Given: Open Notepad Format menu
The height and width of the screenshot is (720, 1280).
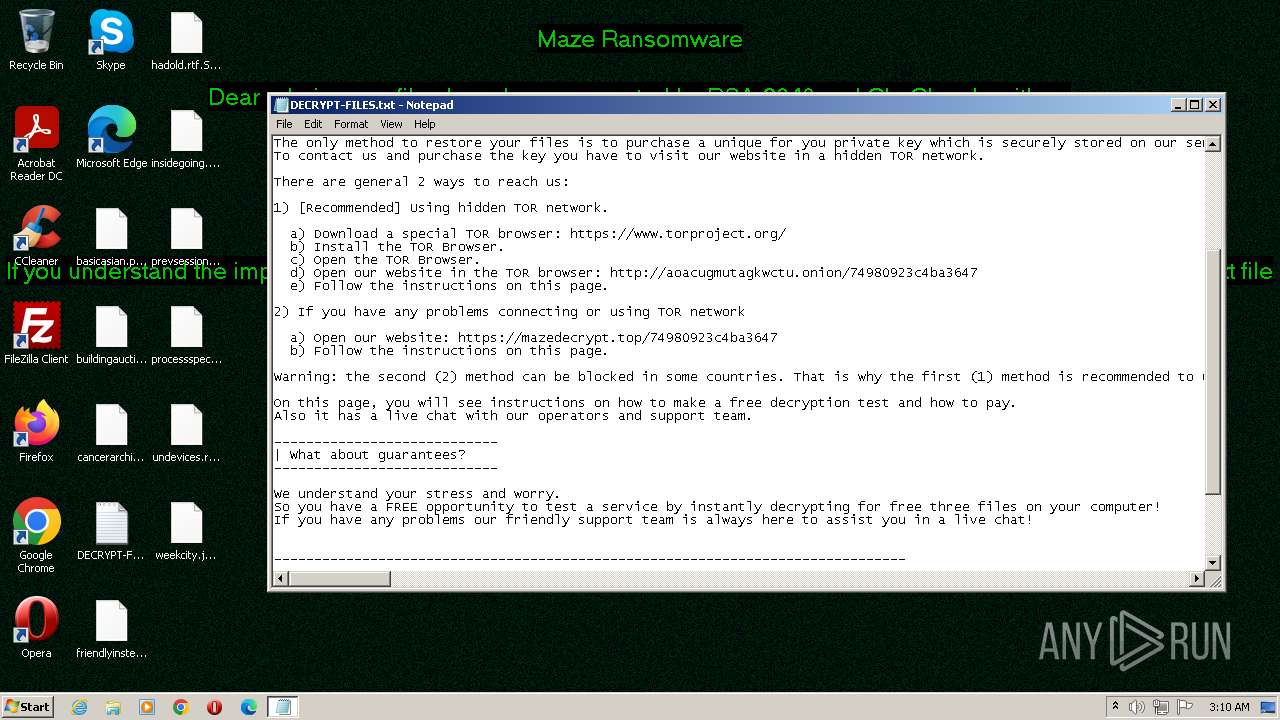Looking at the screenshot, I should tap(351, 124).
